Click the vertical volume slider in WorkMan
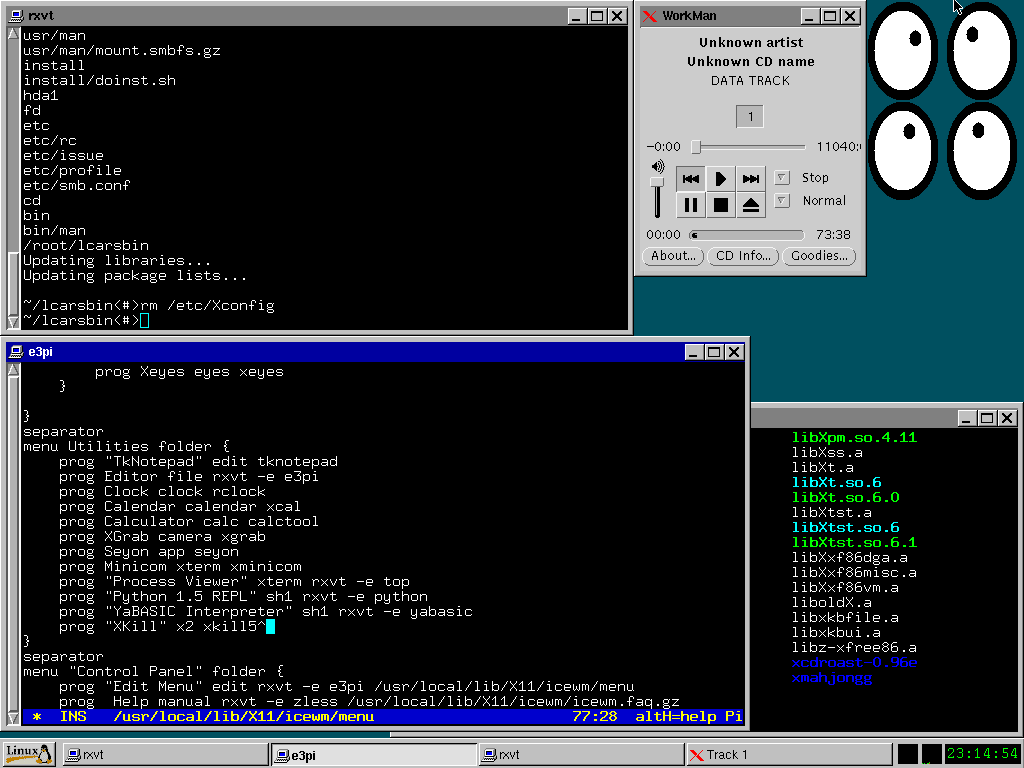 click(x=657, y=197)
